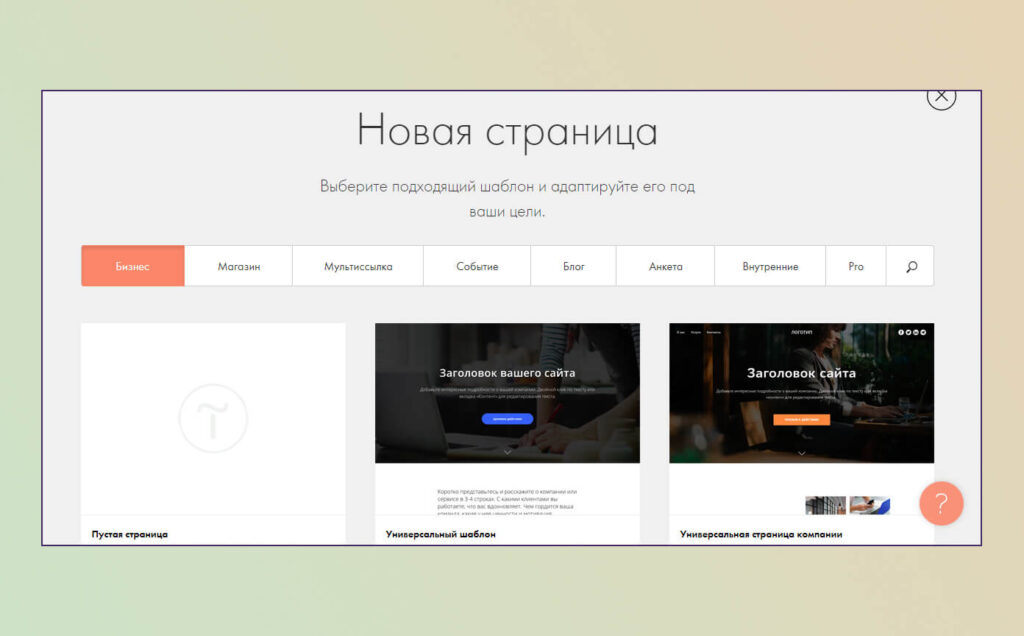Choose the Анкета tab
The width and height of the screenshot is (1024, 636).
coord(665,266)
